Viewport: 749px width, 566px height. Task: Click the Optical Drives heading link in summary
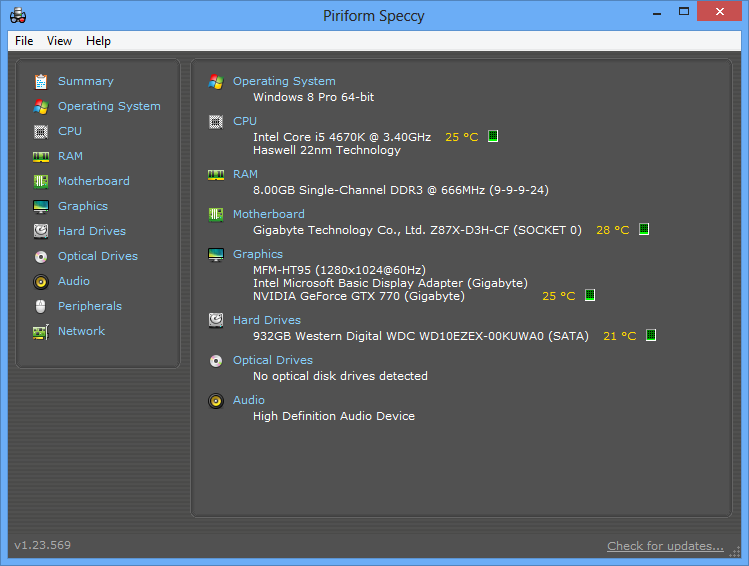273,360
